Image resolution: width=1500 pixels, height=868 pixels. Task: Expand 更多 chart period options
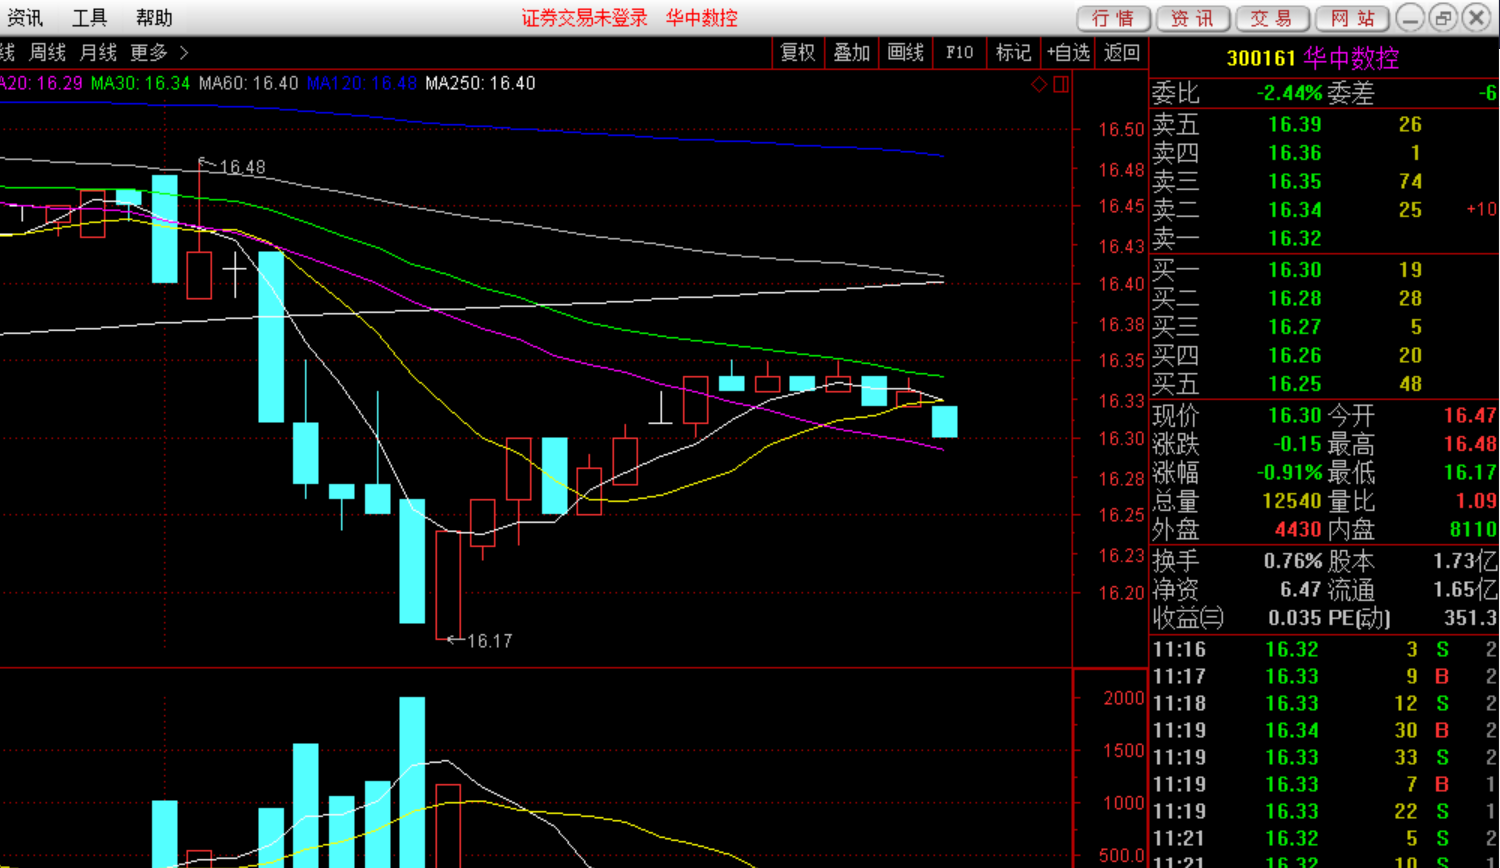[x=158, y=52]
